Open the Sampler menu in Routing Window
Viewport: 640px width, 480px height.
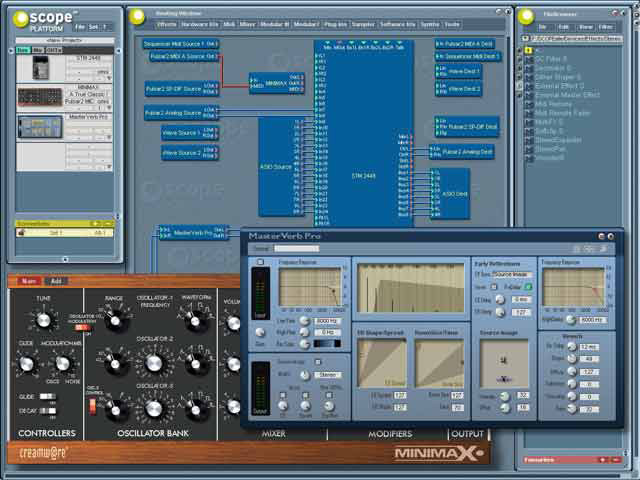click(363, 24)
